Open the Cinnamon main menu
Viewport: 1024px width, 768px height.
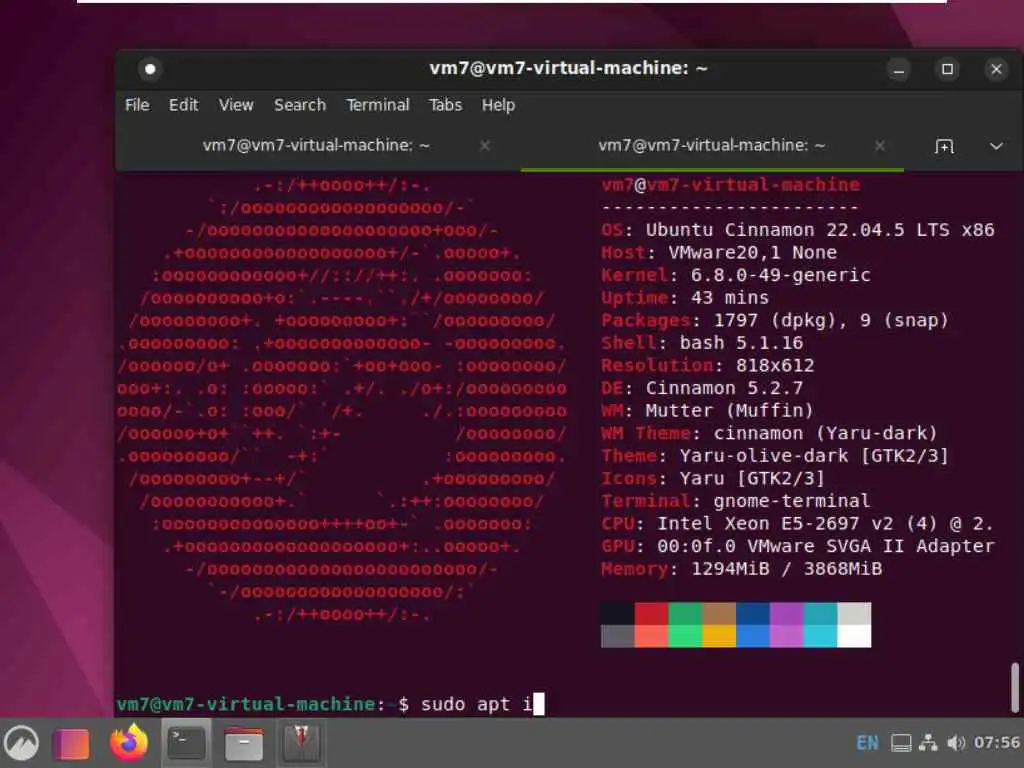click(x=22, y=743)
